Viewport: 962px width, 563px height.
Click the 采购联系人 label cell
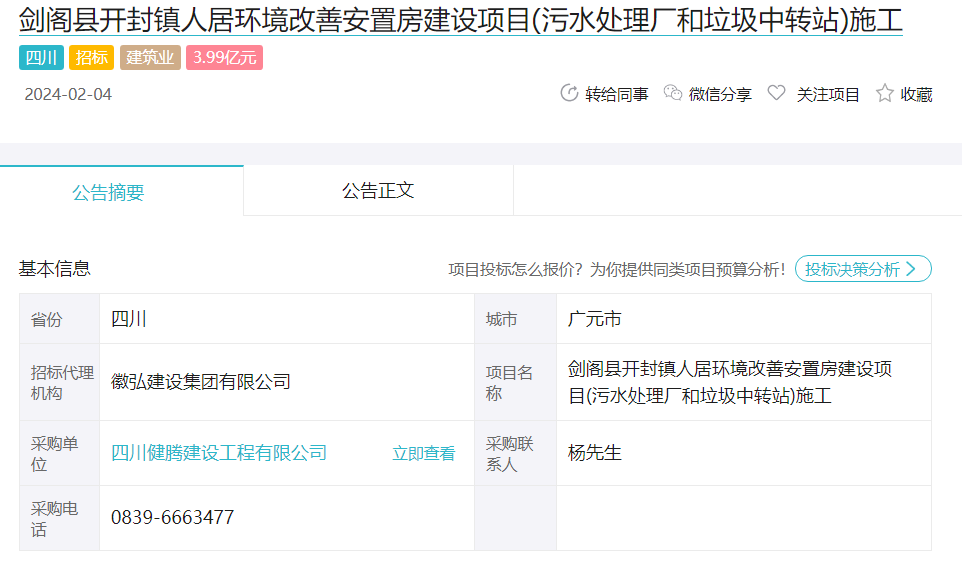[515, 453]
